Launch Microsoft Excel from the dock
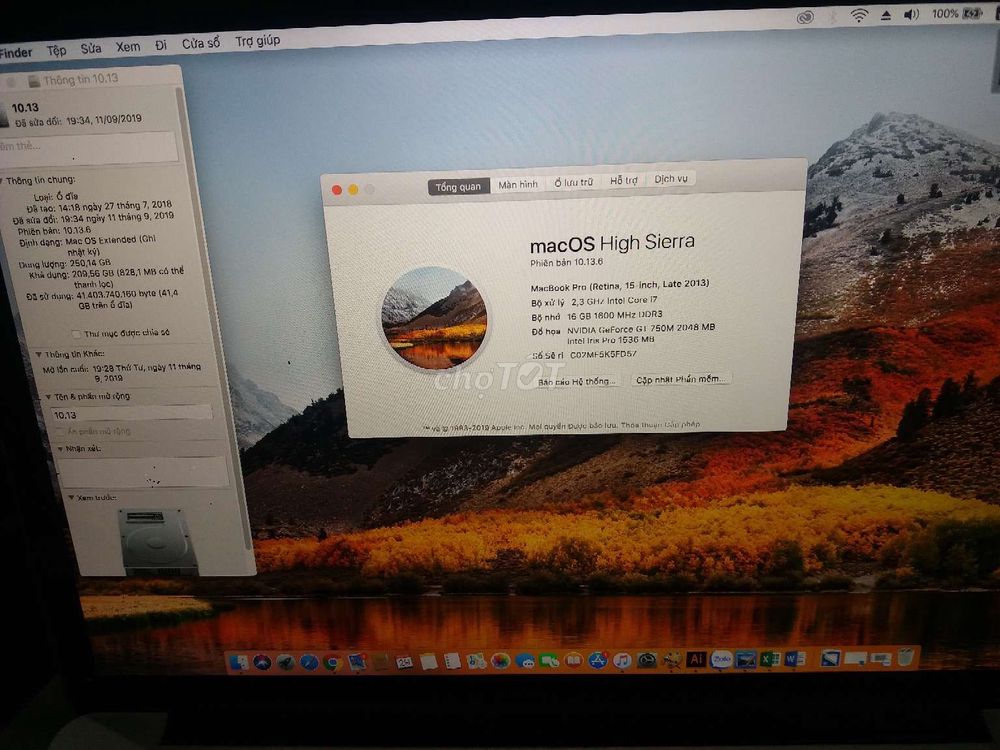 tap(770, 658)
